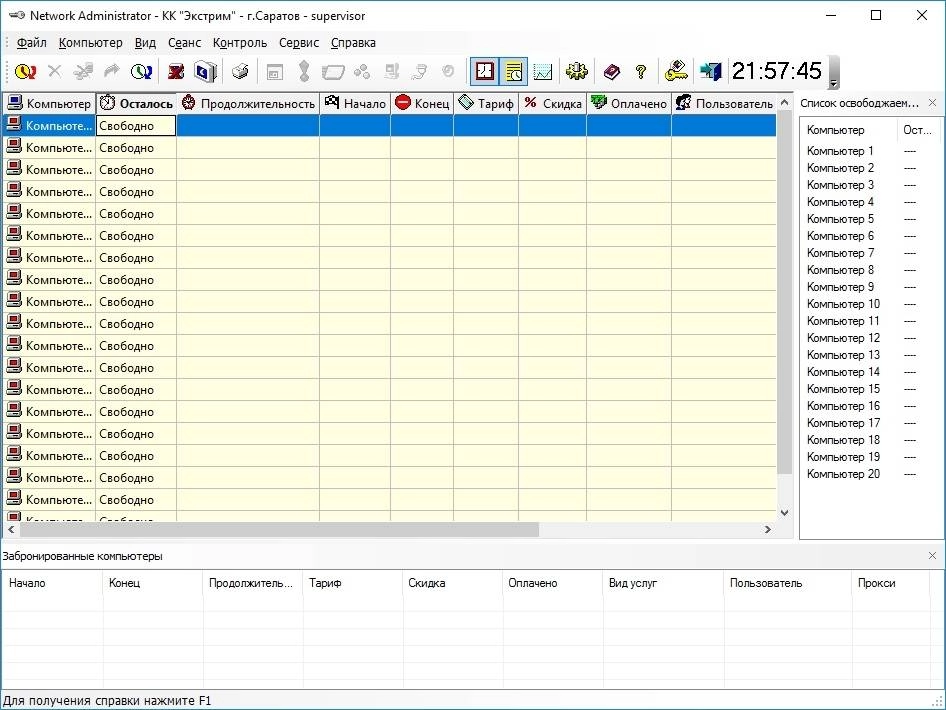The image size is (946, 710).
Task: Click the grayed-out X delete toolbar icon
Action: pyautogui.click(x=55, y=72)
